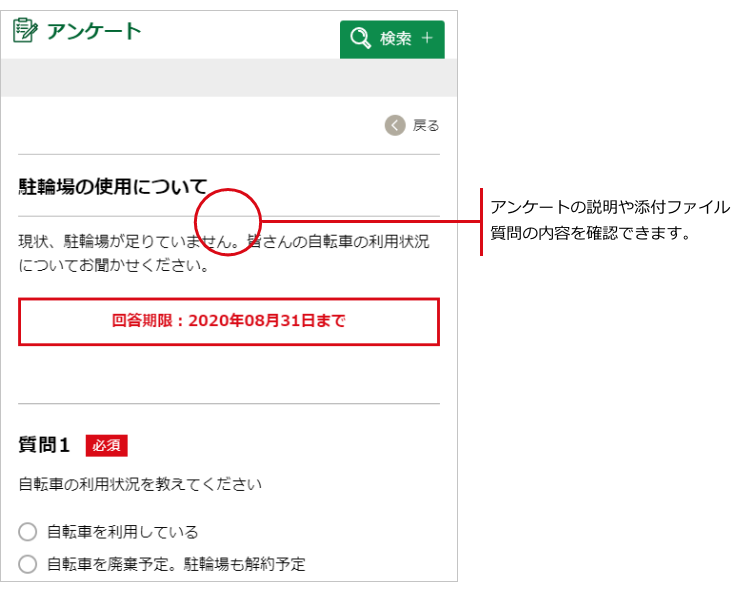Expand search with the plus icon

point(427,39)
